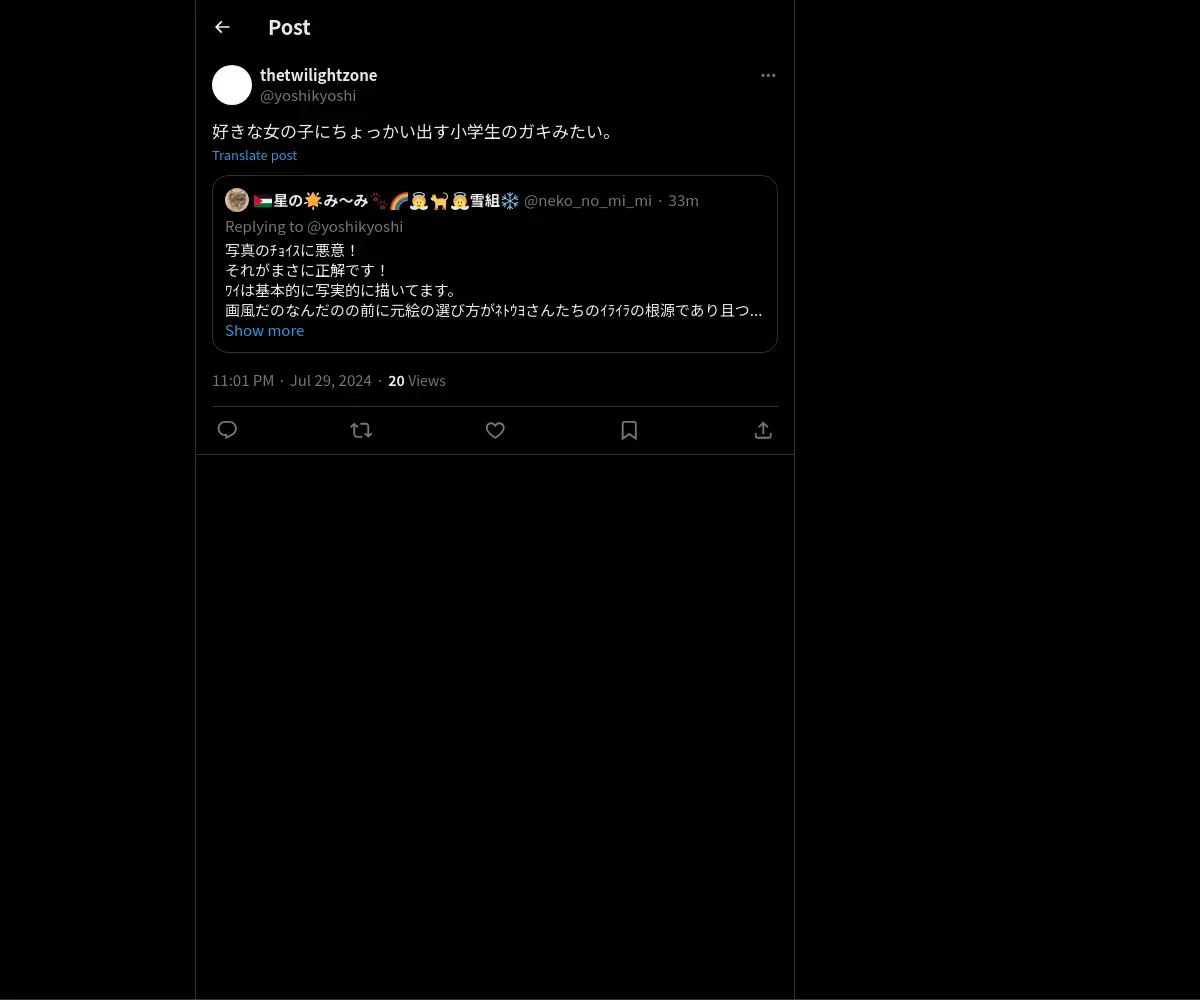Expand quoted post with Show more

pyautogui.click(x=264, y=330)
